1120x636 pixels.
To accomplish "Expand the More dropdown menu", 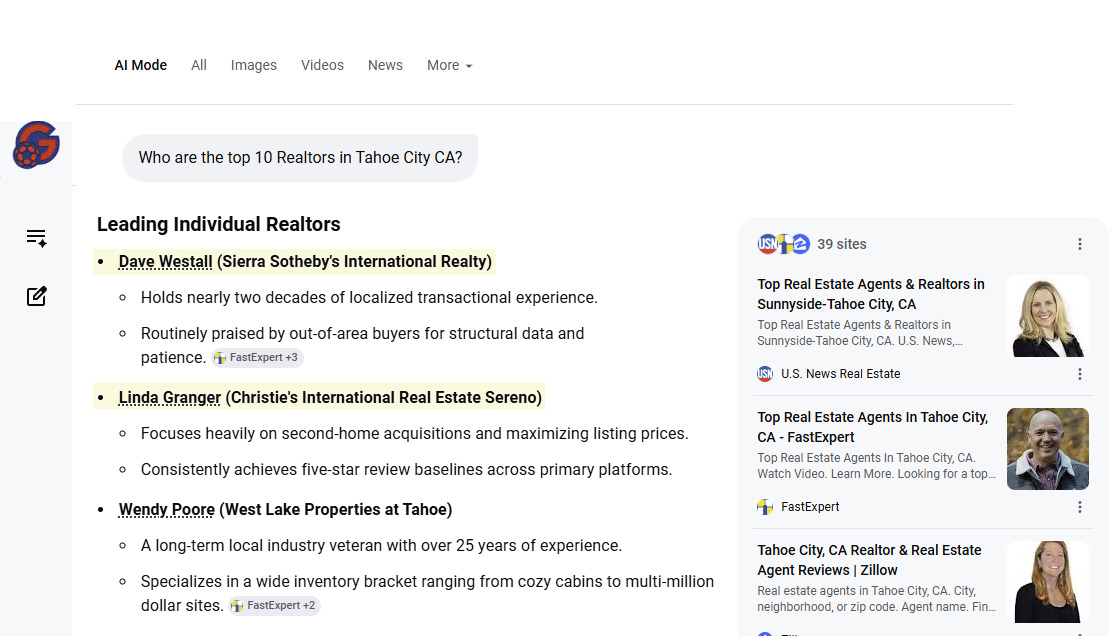I will click(x=449, y=65).
